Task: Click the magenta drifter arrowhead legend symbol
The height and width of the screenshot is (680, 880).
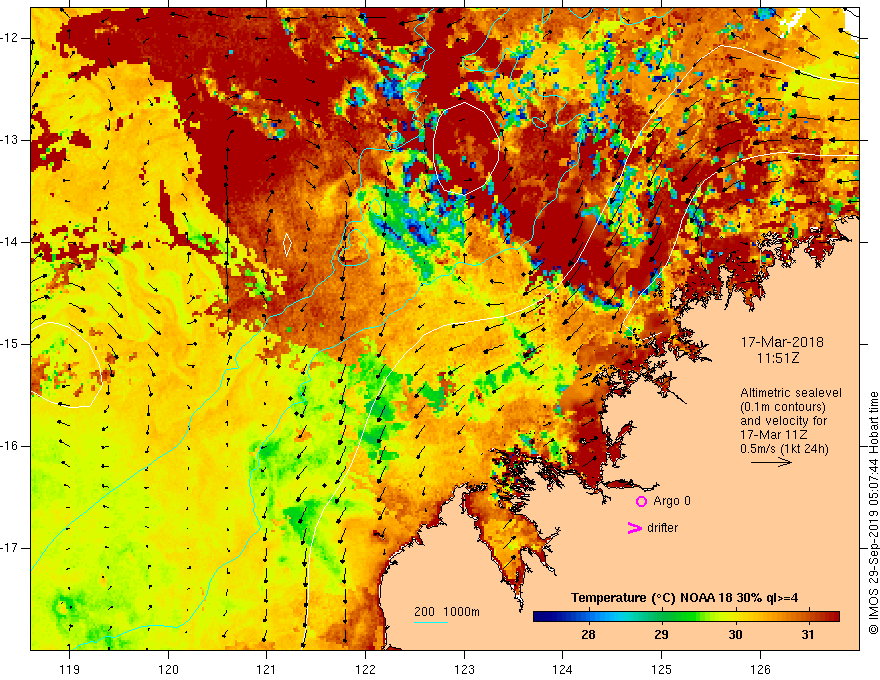Action: click(x=635, y=528)
